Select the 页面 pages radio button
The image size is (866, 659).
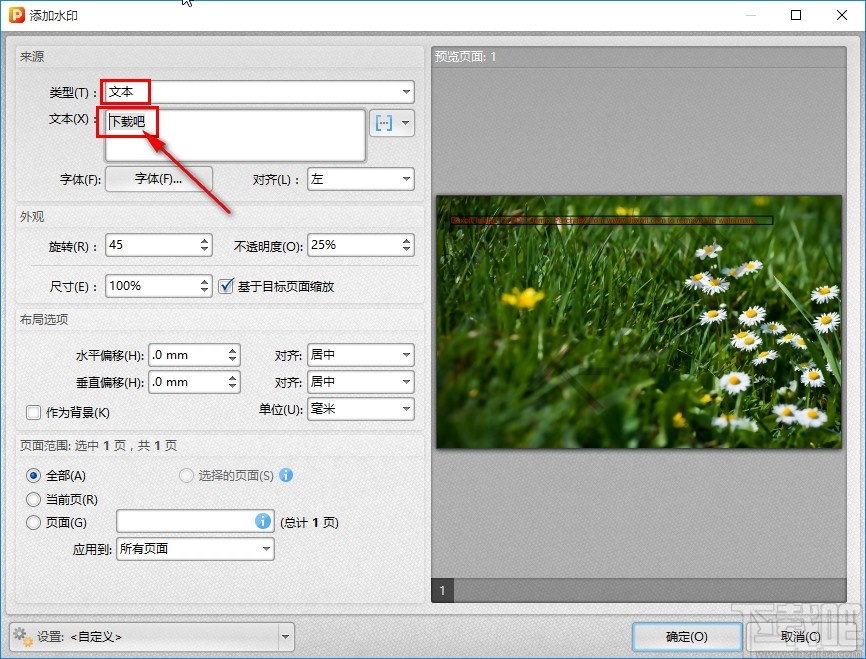tap(33, 523)
